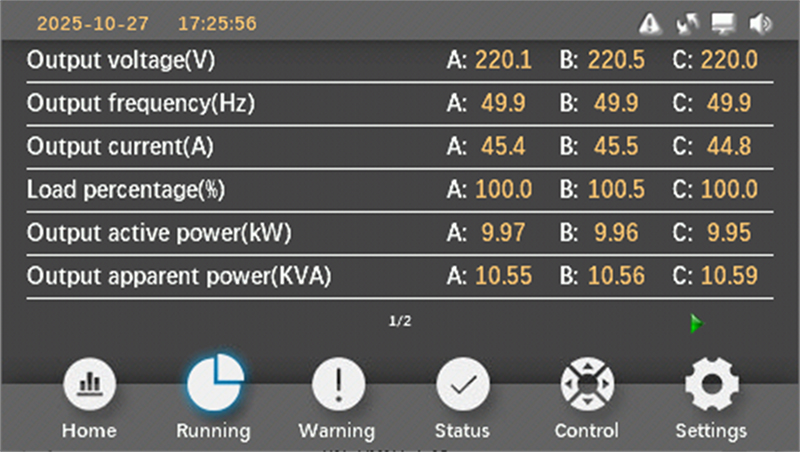Click the Warning label
The height and width of the screenshot is (452, 800).
pyautogui.click(x=337, y=432)
